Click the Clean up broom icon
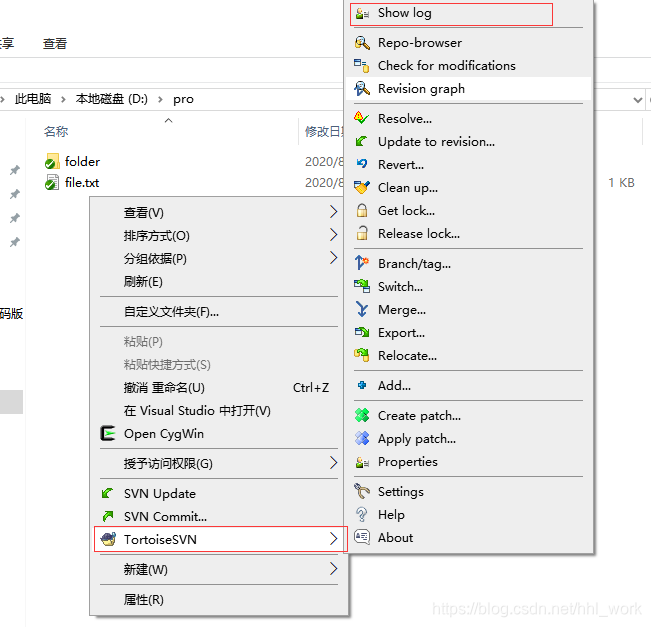 362,187
